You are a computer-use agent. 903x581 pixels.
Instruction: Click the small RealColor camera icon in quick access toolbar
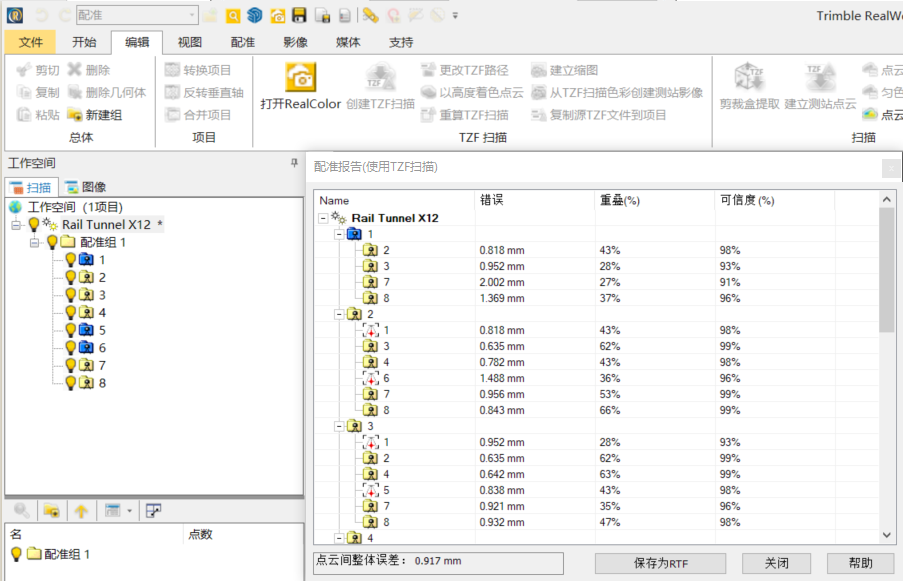pos(277,16)
